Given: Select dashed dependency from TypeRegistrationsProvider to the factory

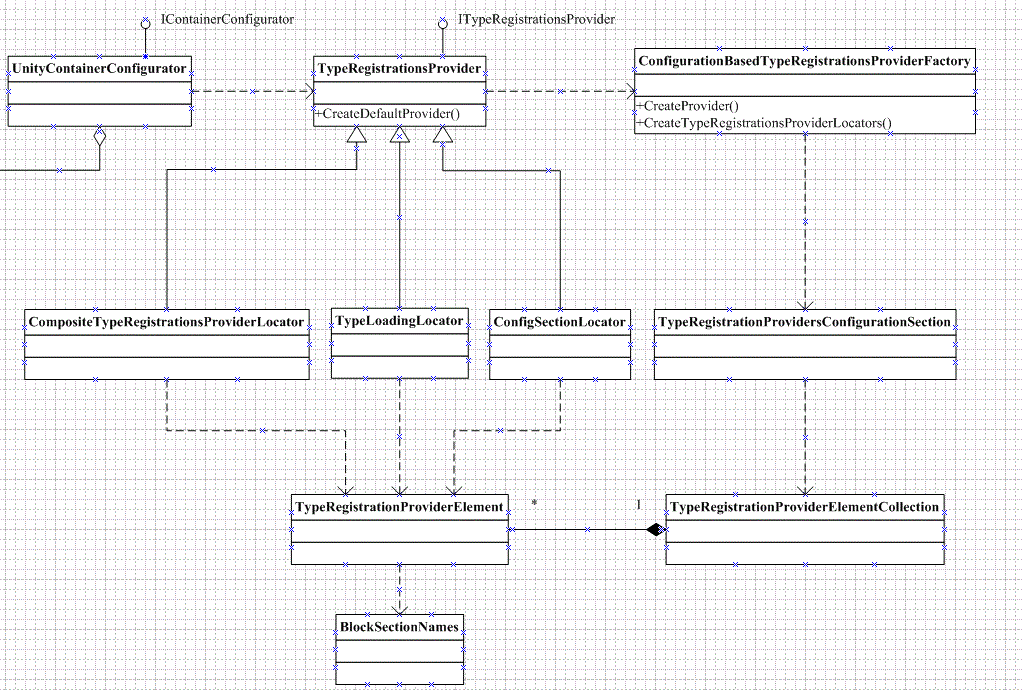Looking at the screenshot, I should pyautogui.click(x=560, y=91).
